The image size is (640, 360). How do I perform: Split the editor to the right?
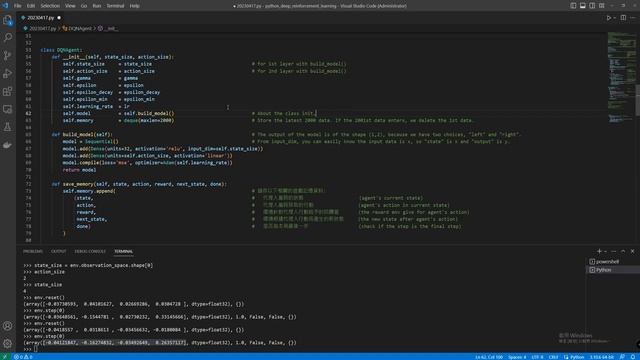tap(623, 18)
